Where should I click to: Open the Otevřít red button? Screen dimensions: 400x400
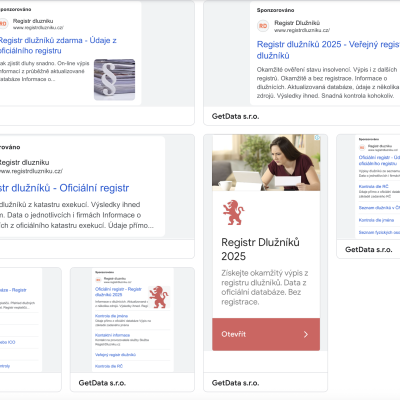(x=266, y=334)
